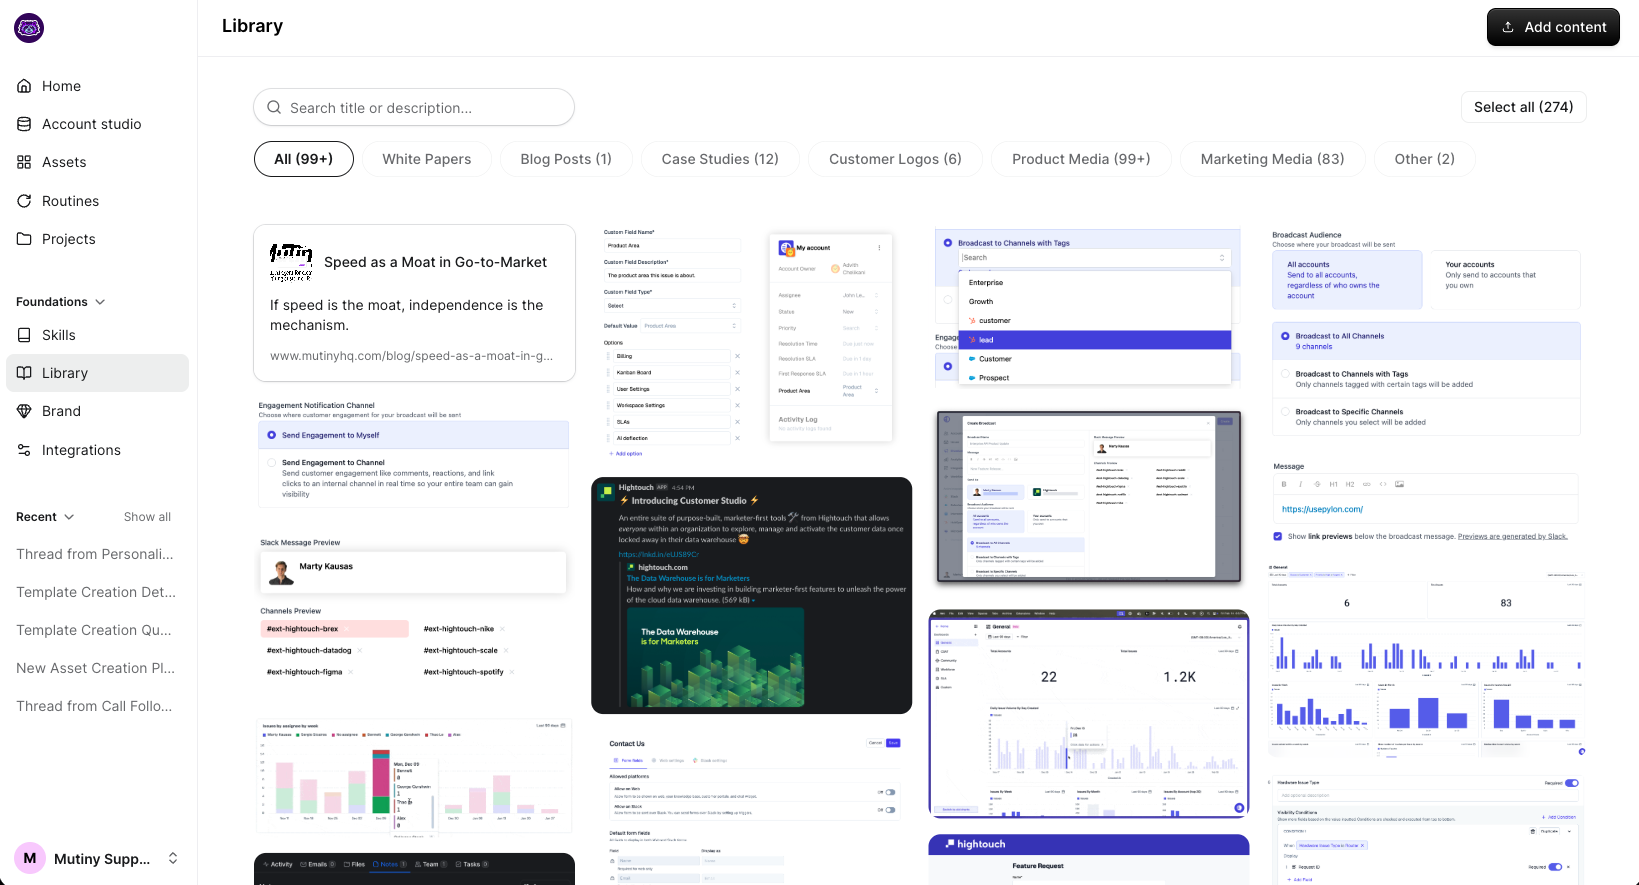Click Select all (274)
This screenshot has height=885, width=1639.
coord(1524,107)
